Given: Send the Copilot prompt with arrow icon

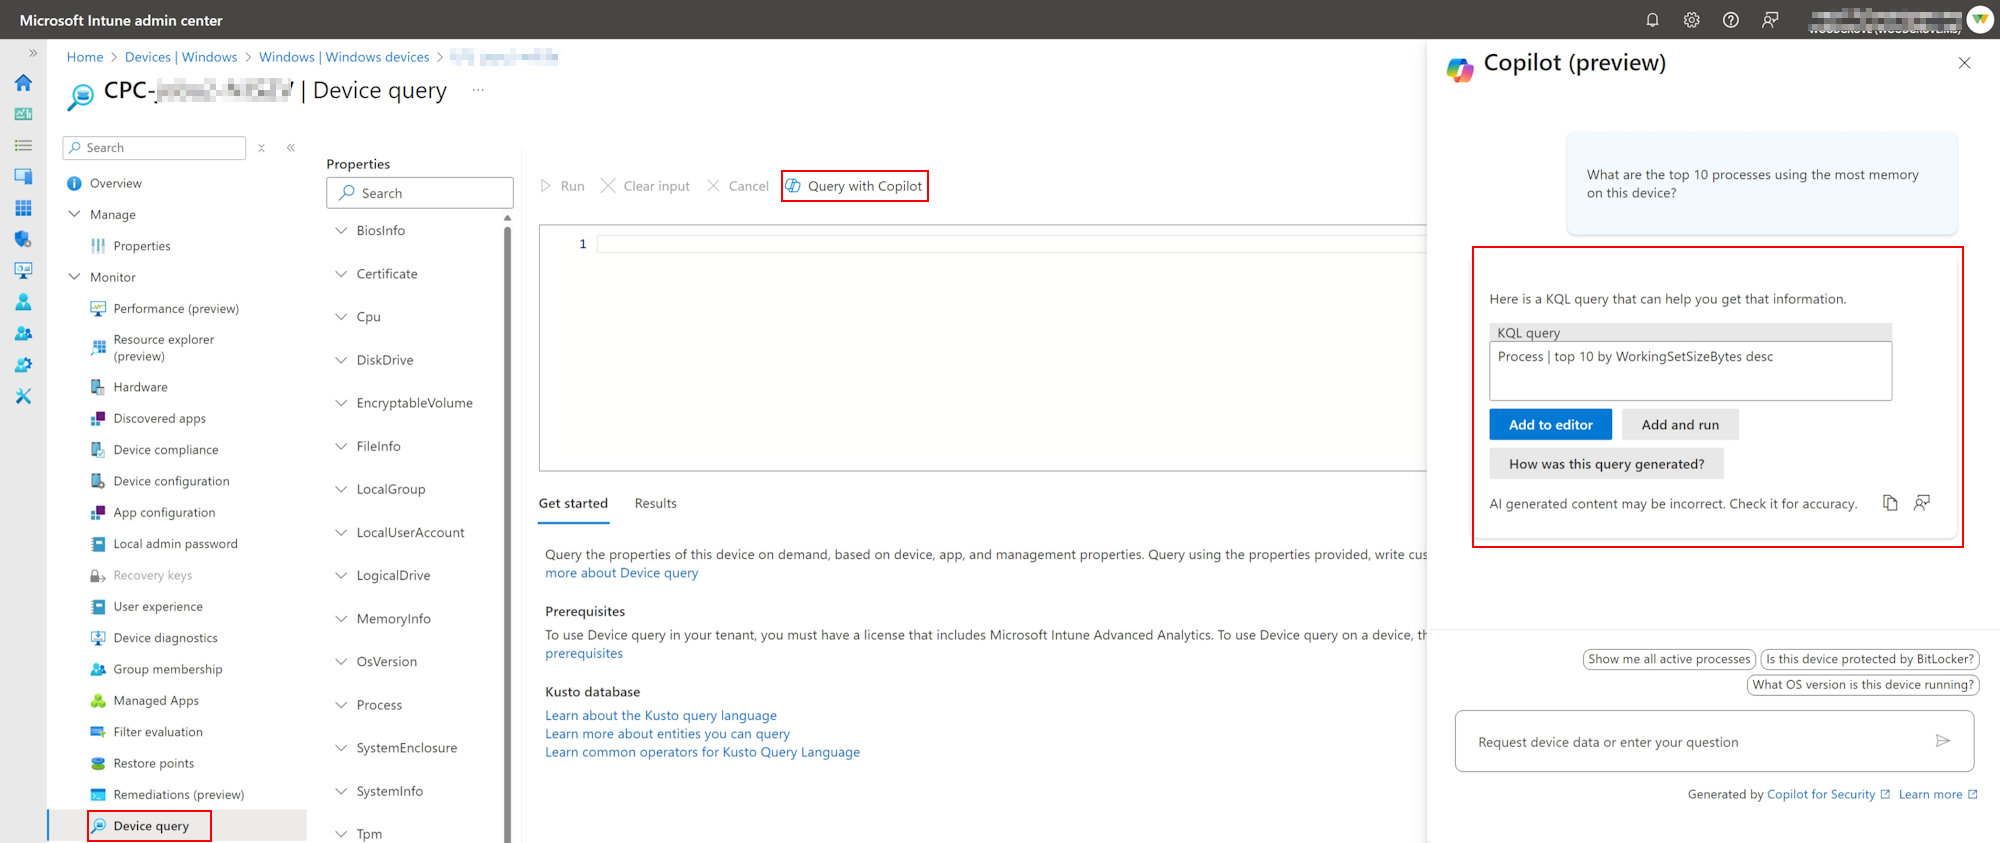Looking at the screenshot, I should 1942,741.
